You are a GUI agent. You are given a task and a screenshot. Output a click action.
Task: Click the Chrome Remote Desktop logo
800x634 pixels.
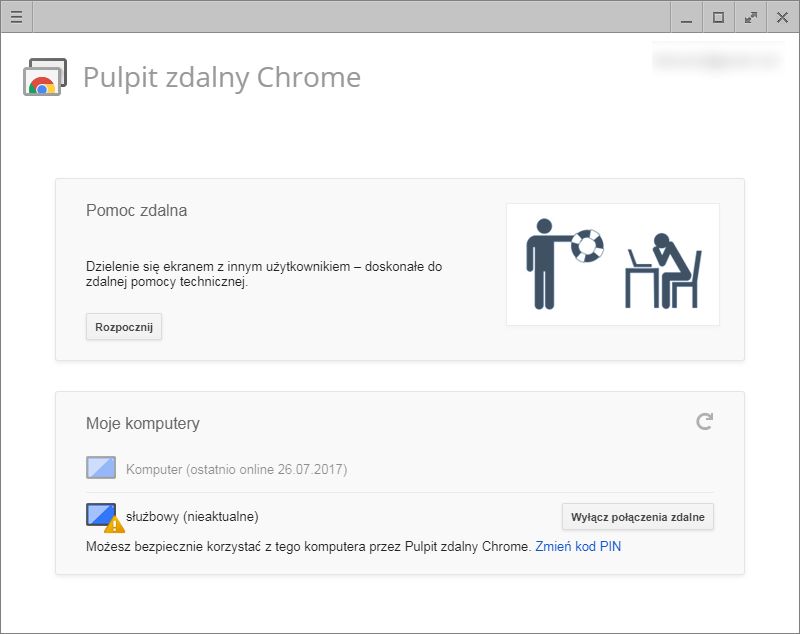click(45, 77)
